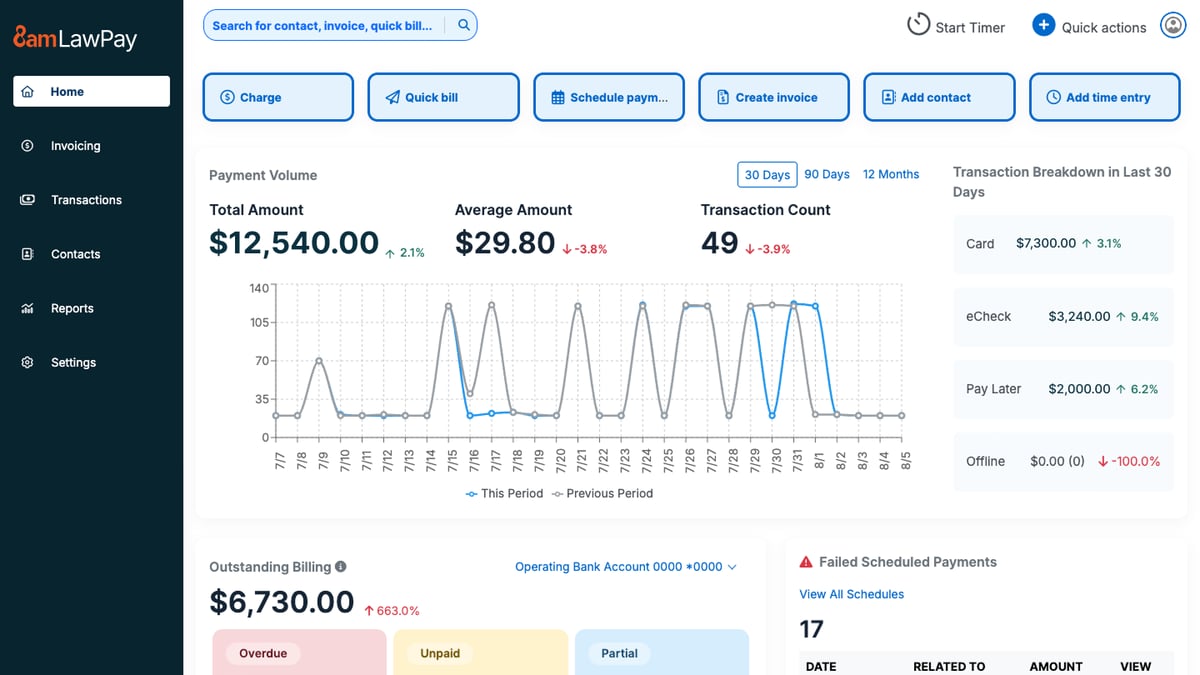Switch chart to 90 Days
This screenshot has width=1200, height=675.
pos(826,174)
